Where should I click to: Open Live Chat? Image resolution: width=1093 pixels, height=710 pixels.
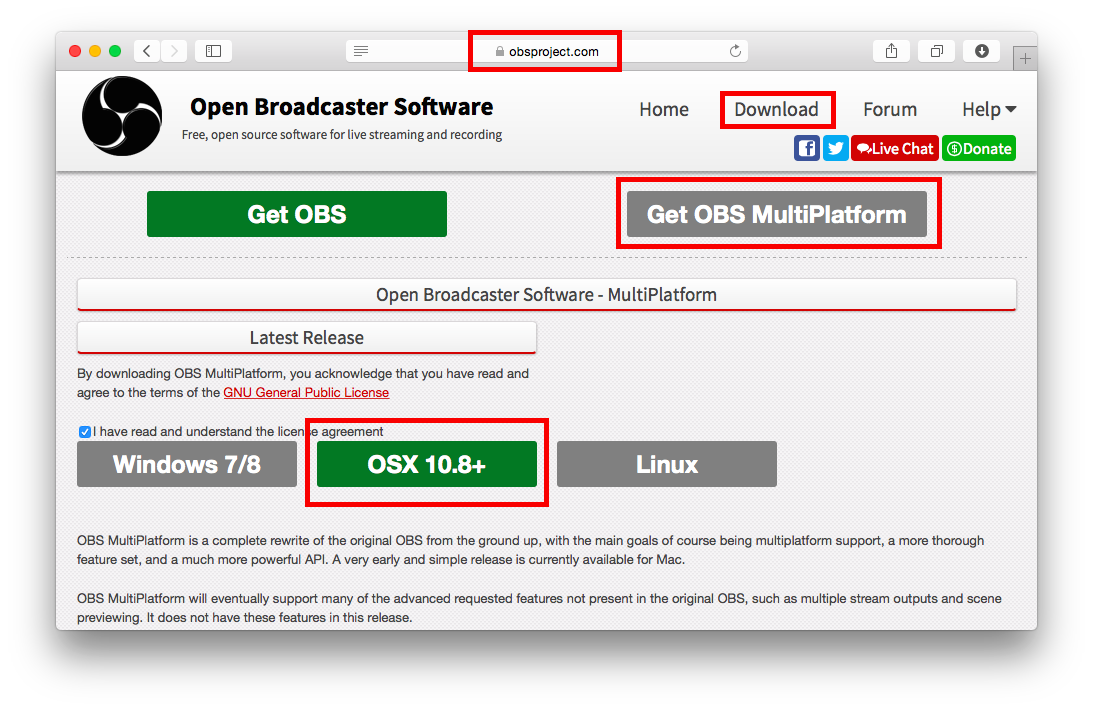coord(895,148)
